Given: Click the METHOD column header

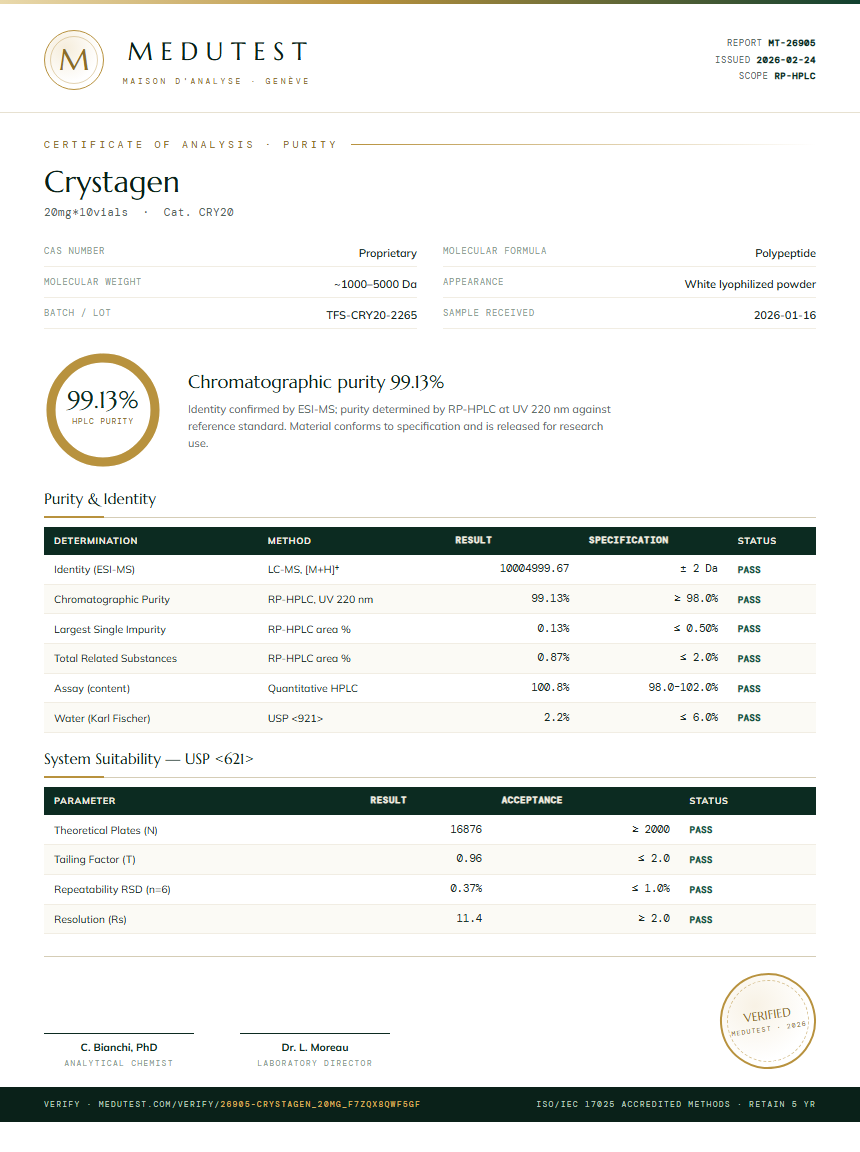Looking at the screenshot, I should click(289, 541).
